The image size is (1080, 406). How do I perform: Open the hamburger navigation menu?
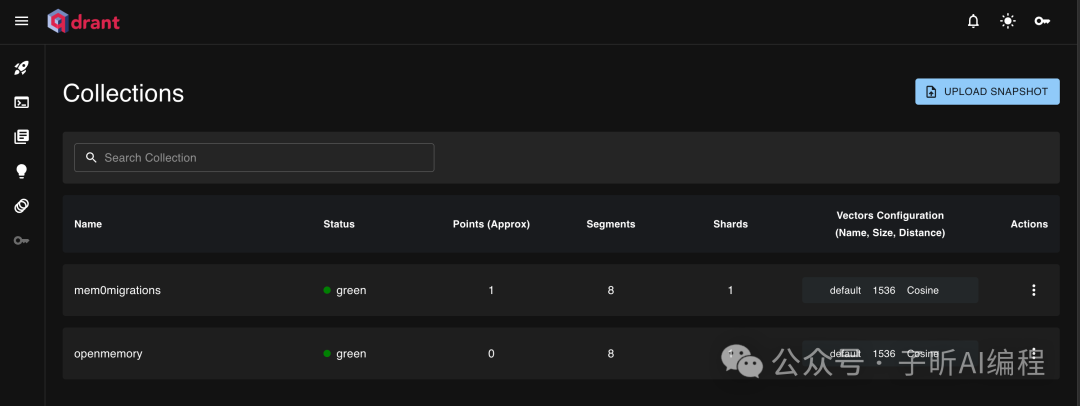tap(21, 21)
